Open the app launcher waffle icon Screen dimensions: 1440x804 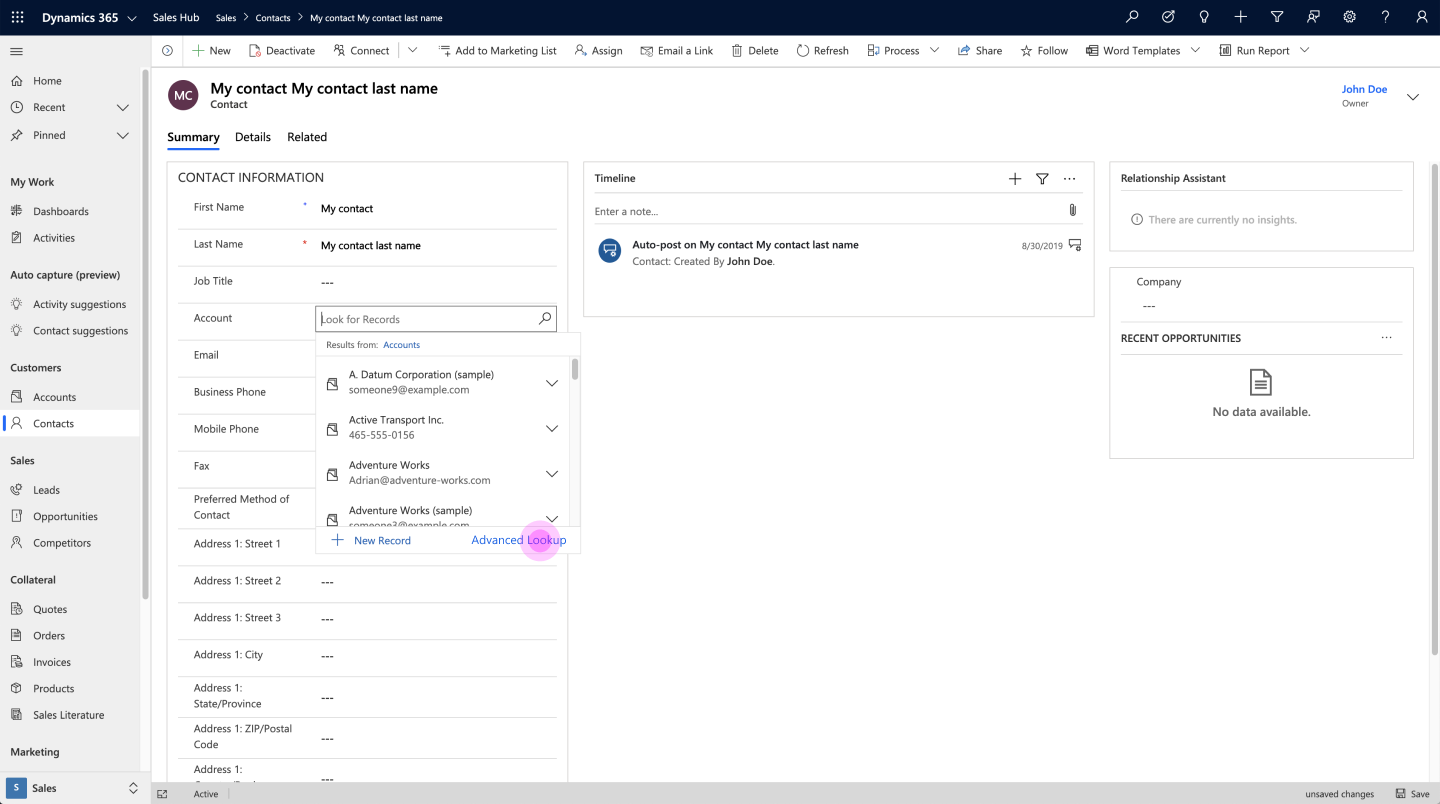(x=17, y=17)
